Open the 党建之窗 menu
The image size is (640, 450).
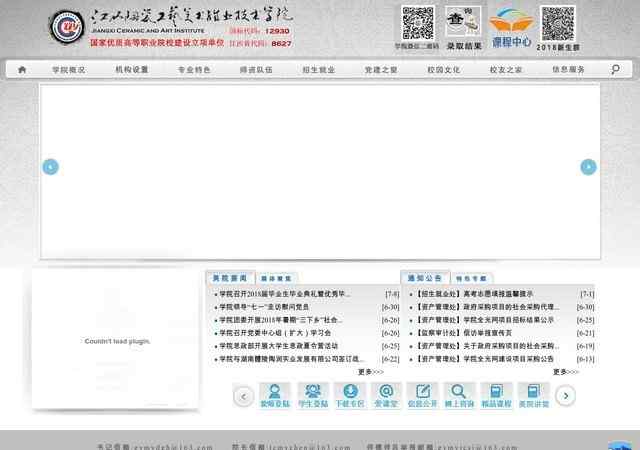381,70
